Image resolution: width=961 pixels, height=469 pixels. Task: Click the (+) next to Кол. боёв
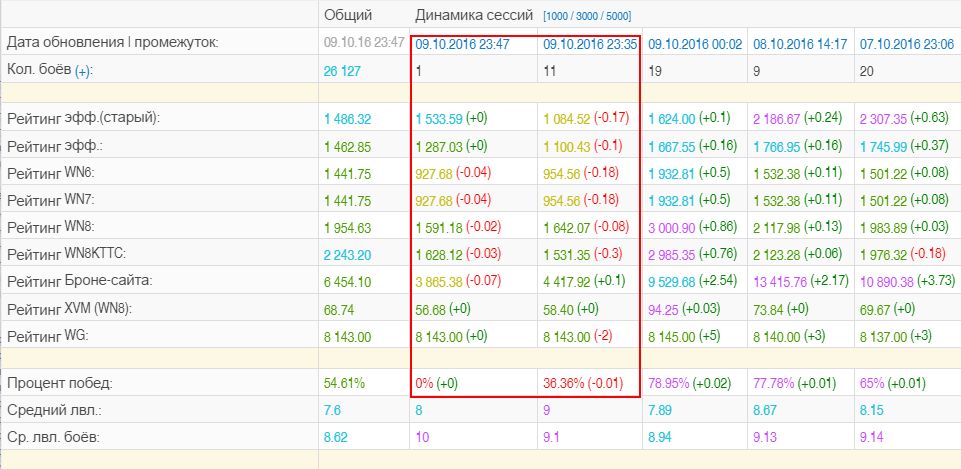(83, 72)
